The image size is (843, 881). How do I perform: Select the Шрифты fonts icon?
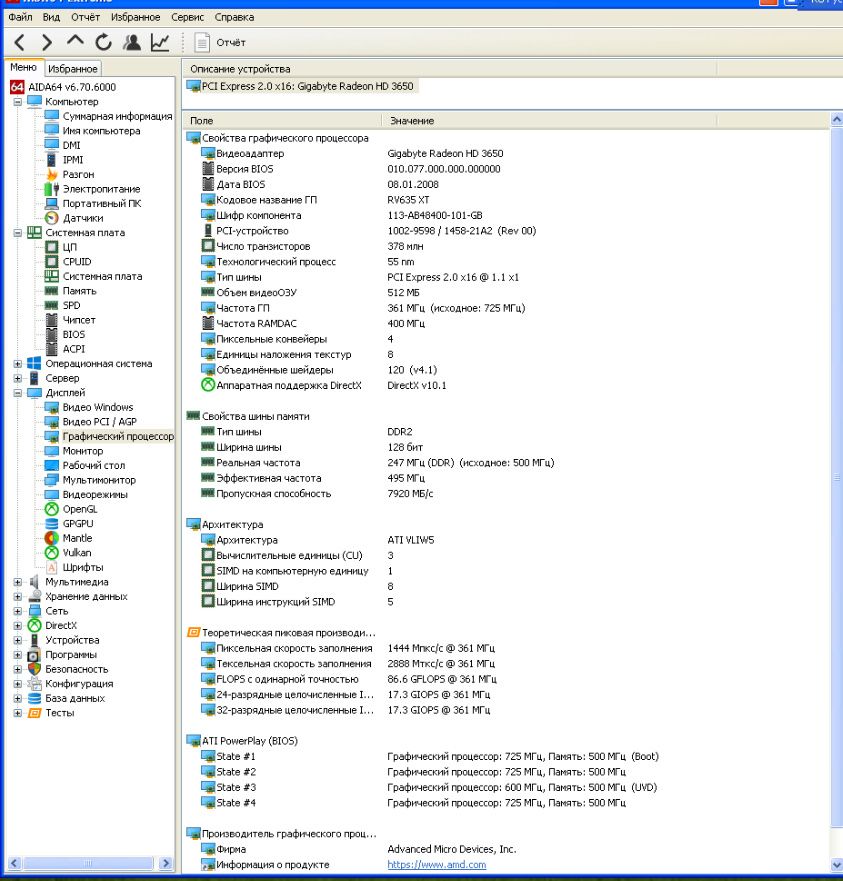[52, 567]
